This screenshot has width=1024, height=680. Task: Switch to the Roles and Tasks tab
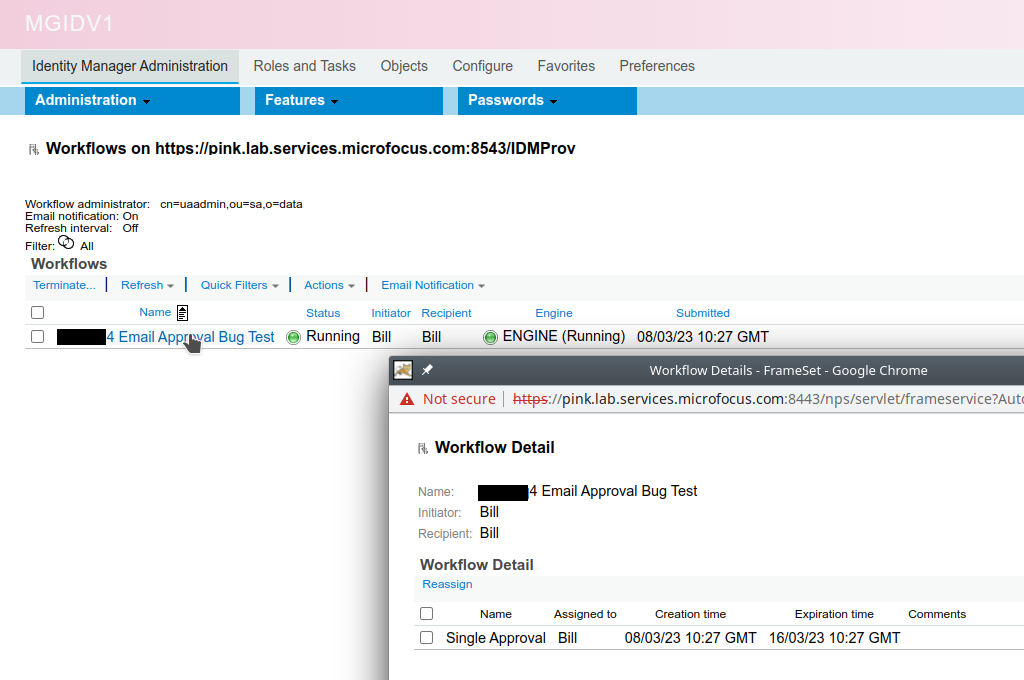[304, 66]
